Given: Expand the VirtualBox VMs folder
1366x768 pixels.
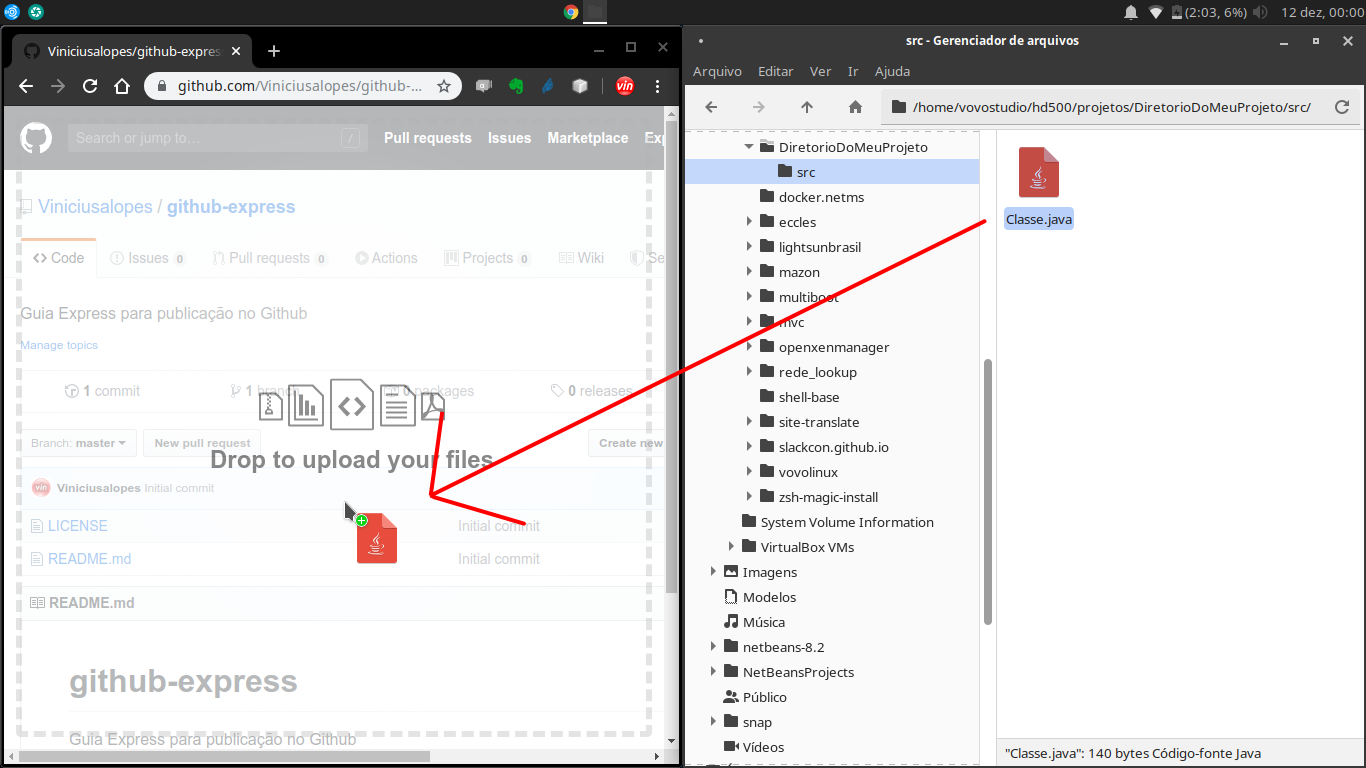Looking at the screenshot, I should click(x=731, y=547).
